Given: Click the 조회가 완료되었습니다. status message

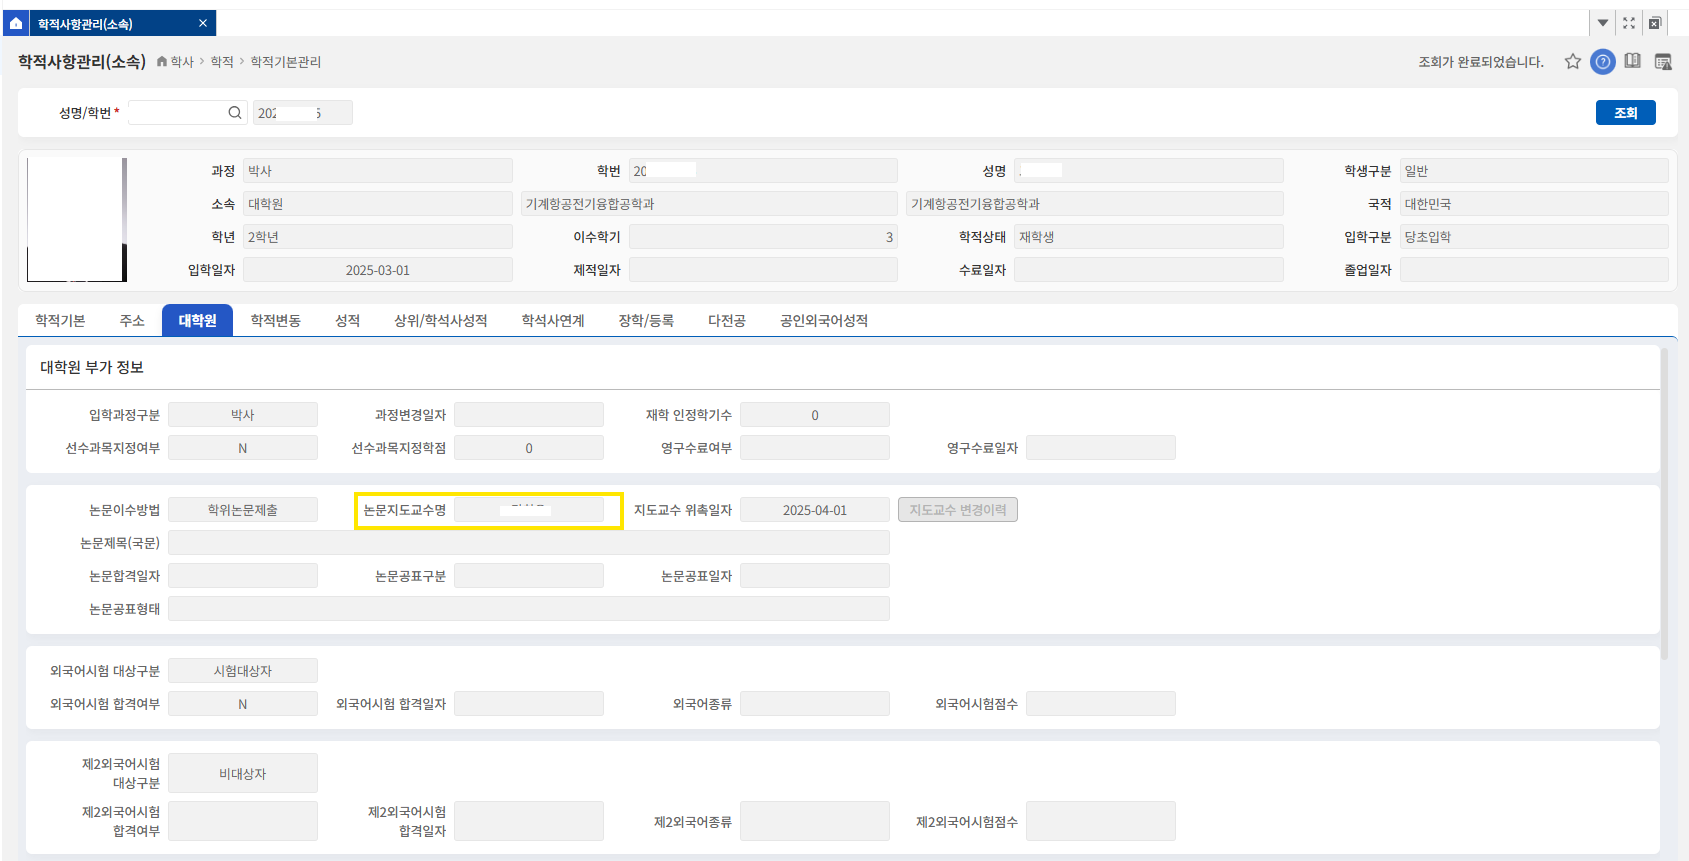Looking at the screenshot, I should tap(1481, 62).
